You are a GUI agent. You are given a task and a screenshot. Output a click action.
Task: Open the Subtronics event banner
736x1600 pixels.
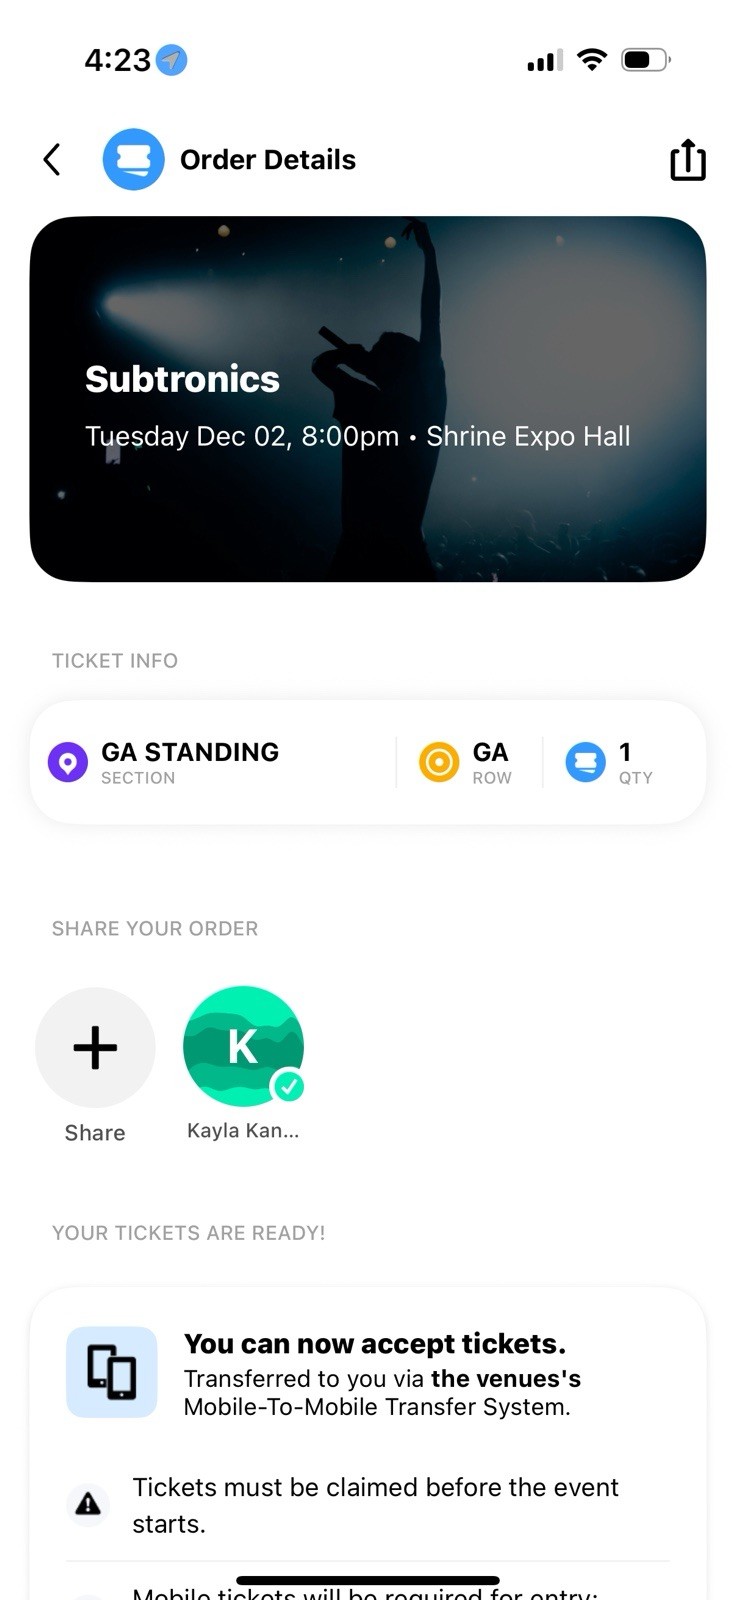368,399
